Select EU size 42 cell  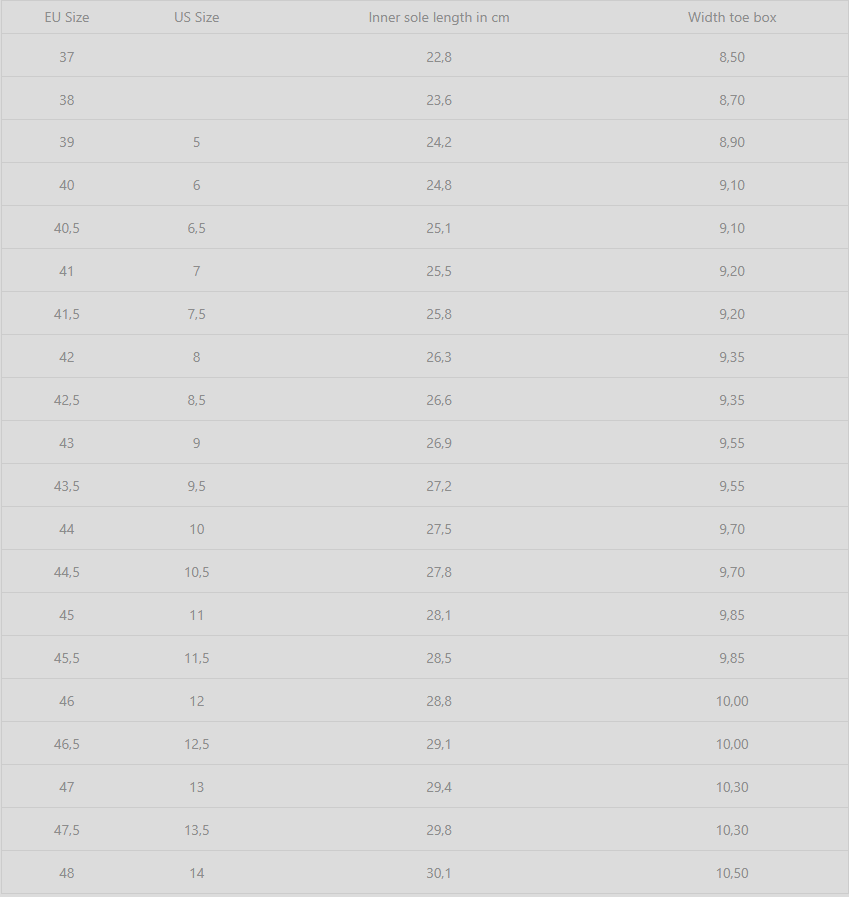coord(67,357)
